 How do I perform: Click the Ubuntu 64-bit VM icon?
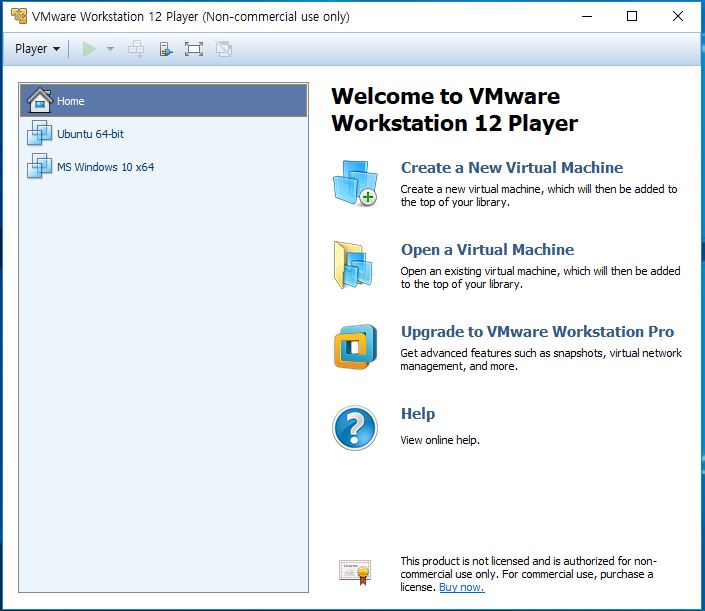point(40,133)
